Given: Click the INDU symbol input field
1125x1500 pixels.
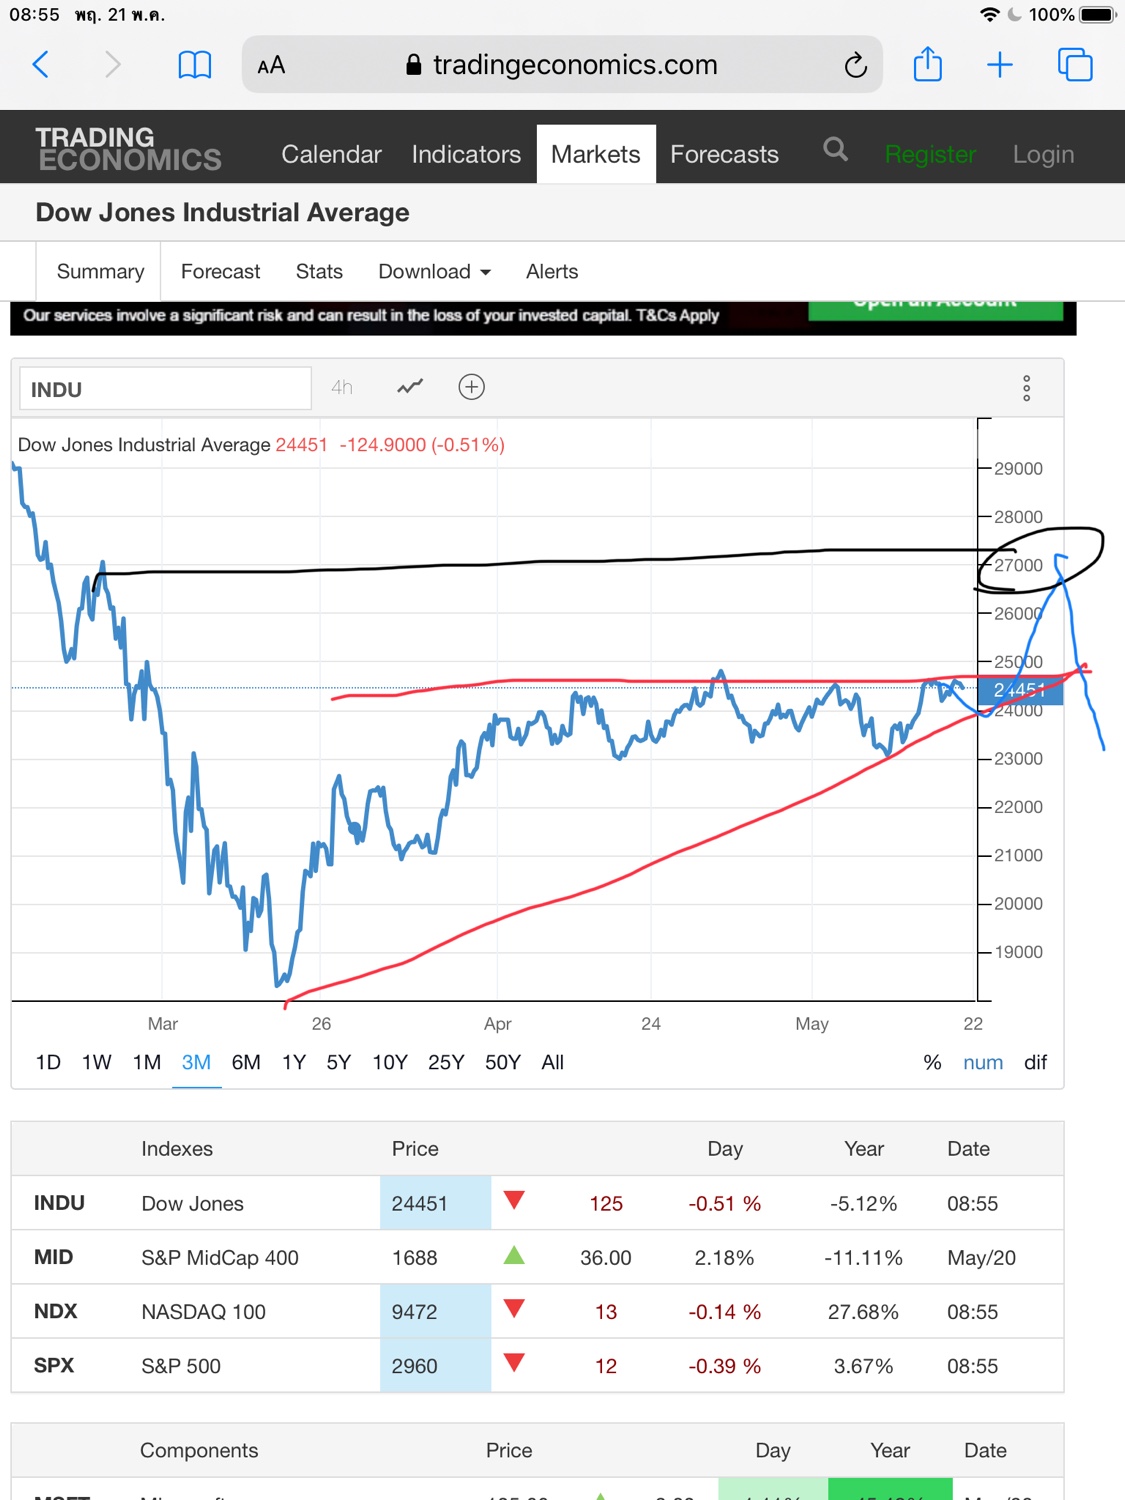Looking at the screenshot, I should pyautogui.click(x=165, y=389).
